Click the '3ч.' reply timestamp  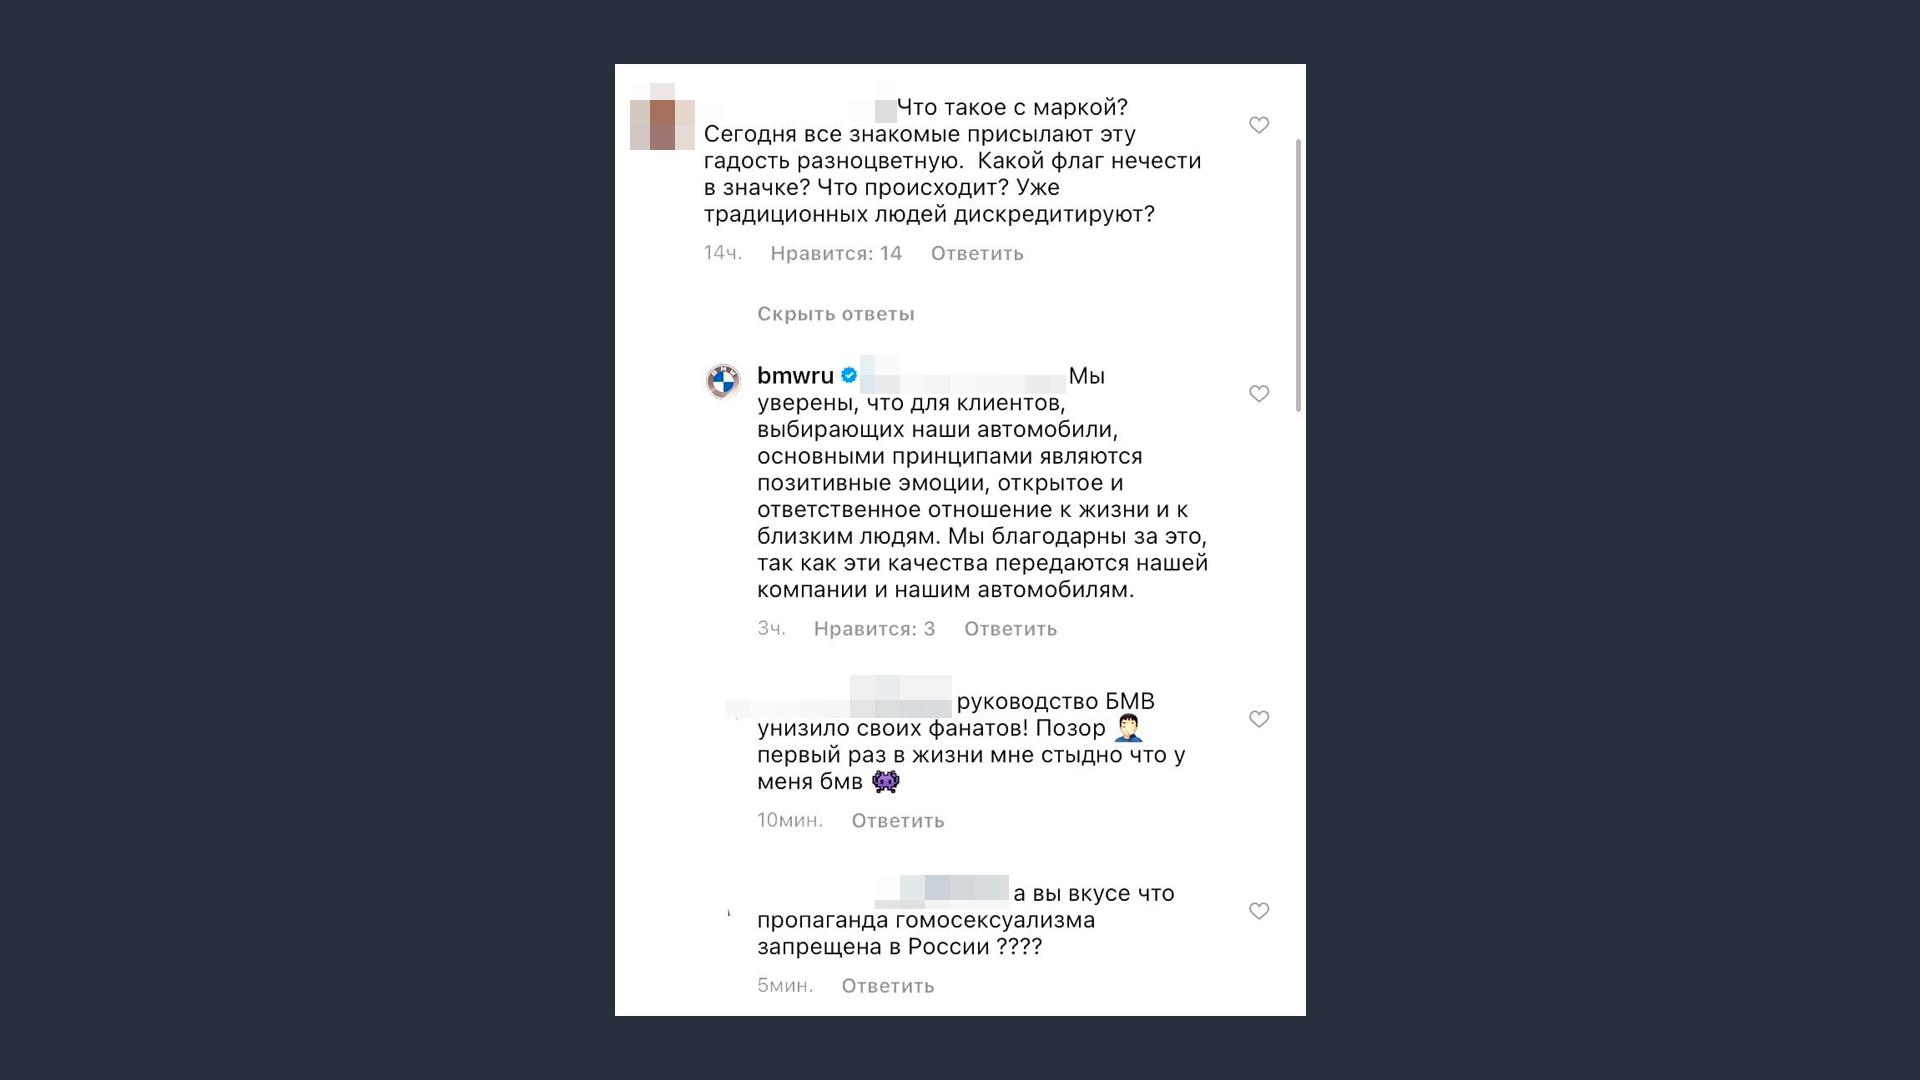coord(771,629)
